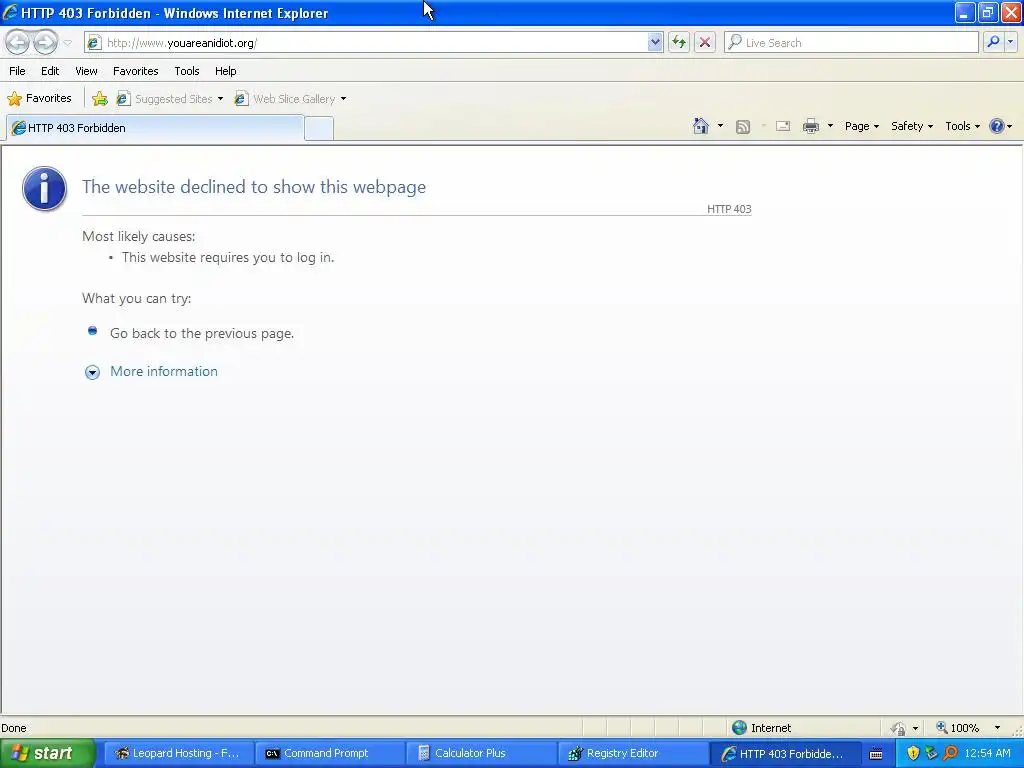Click the HTTP 403 error code text
Screen dimensions: 1024x768
pos(729,209)
